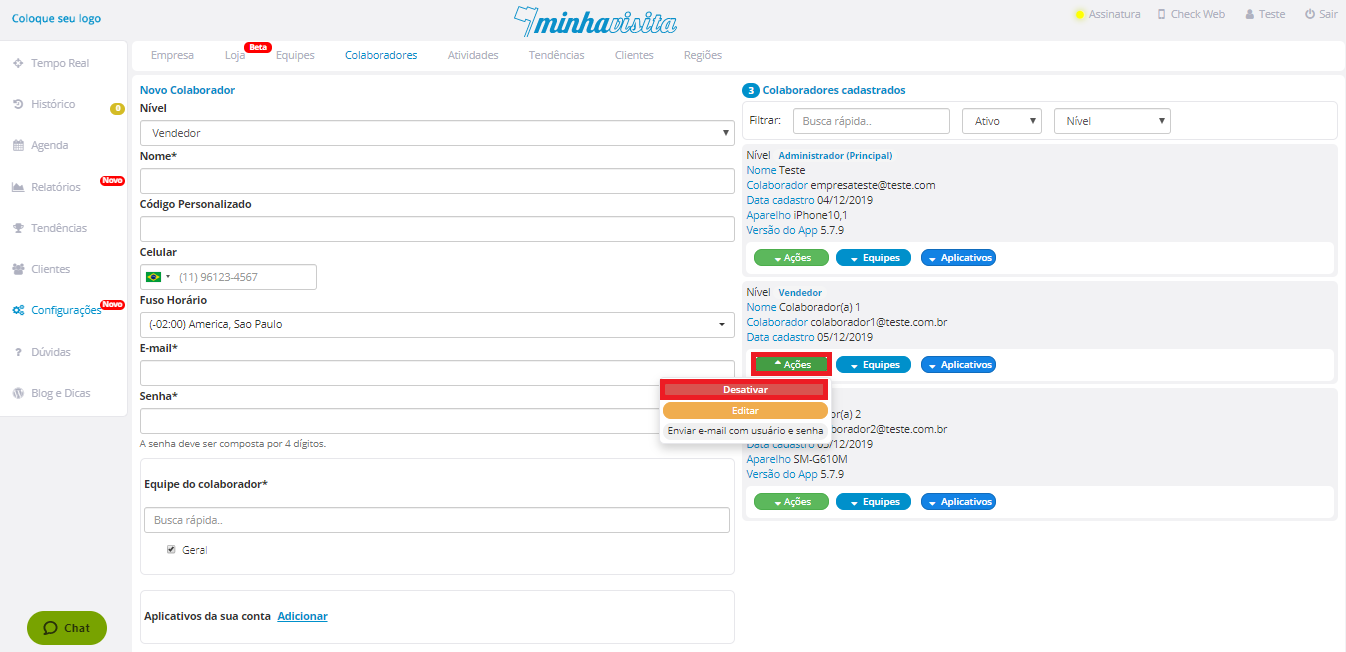
Task: Open Blog e Dicas in sidebar
Action: [60, 393]
